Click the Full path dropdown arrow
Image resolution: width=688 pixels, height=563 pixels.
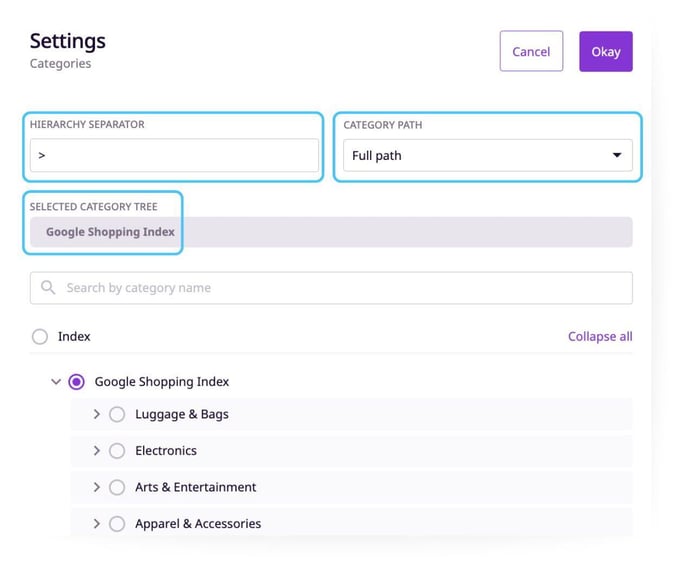coord(617,155)
